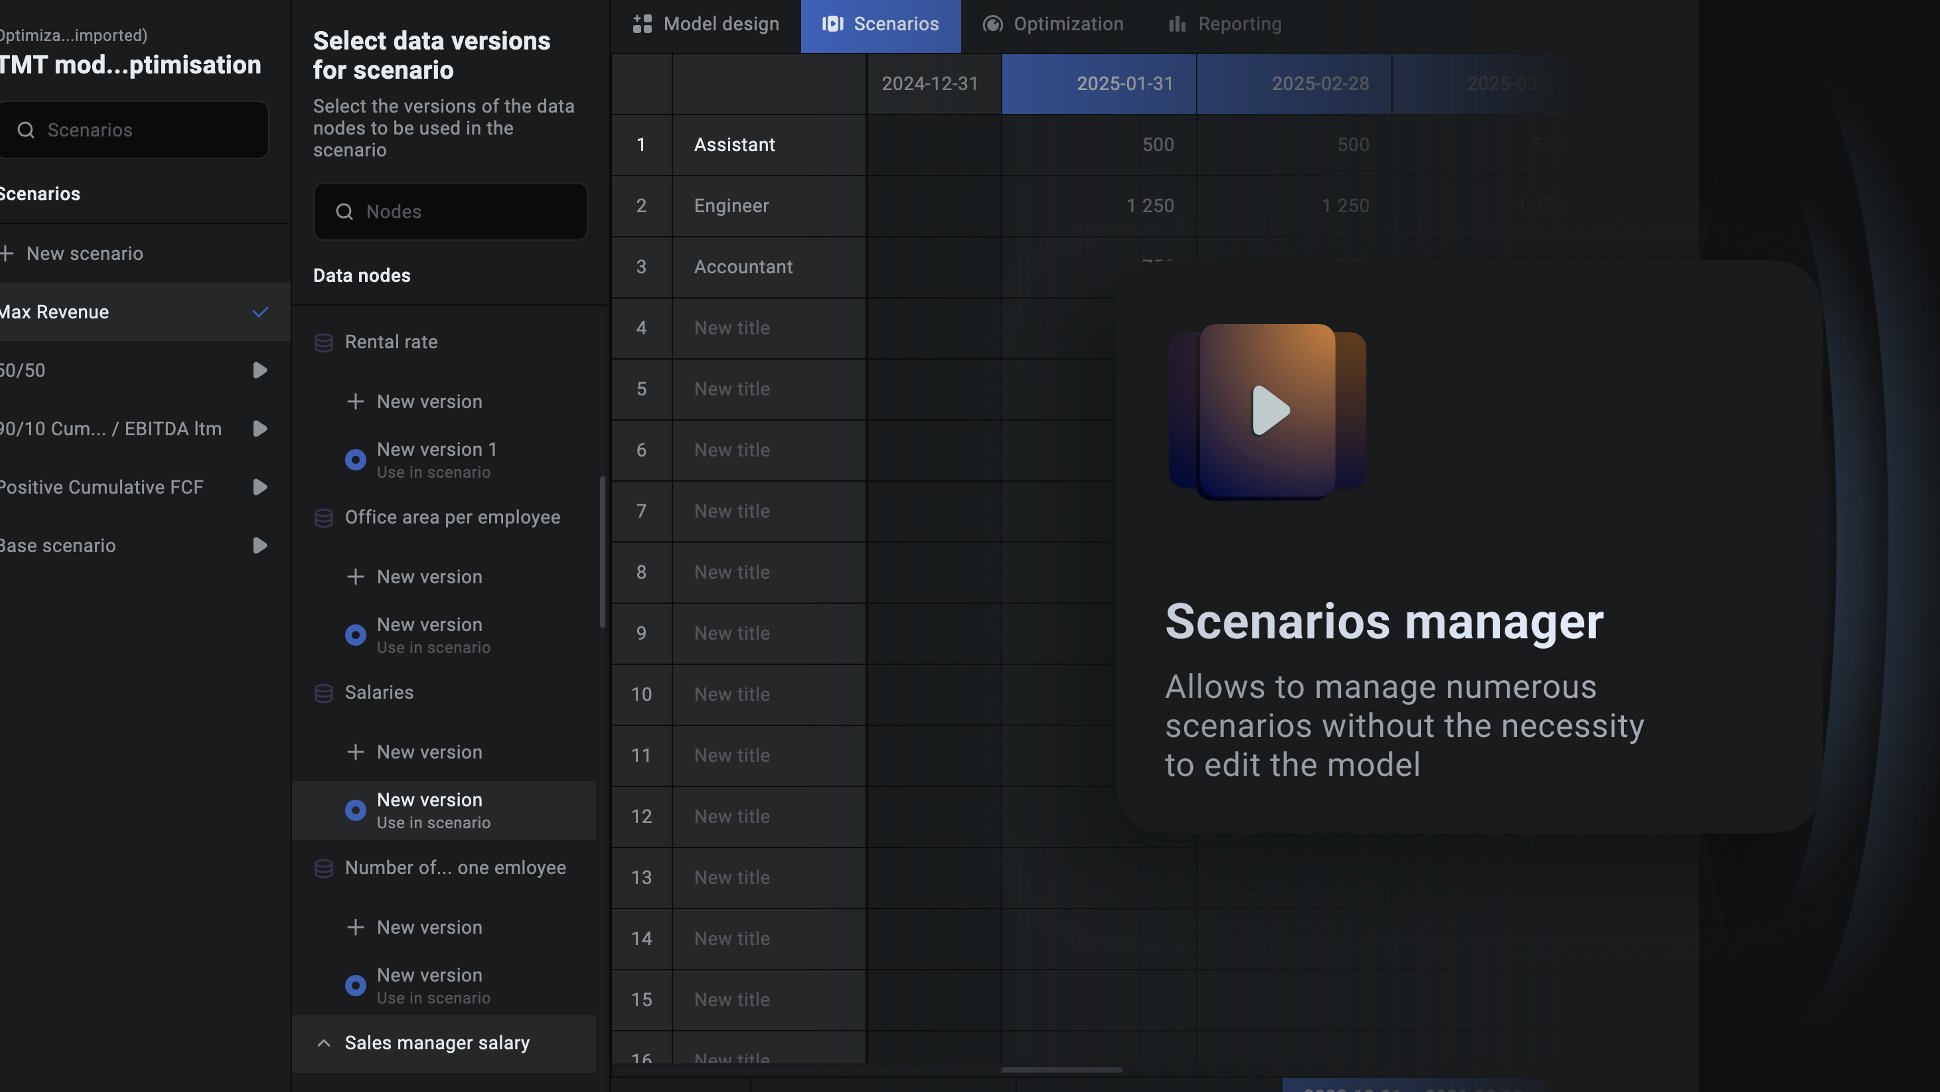Click the Nodes search field
Screen dimensions: 1940x1092
coord(450,212)
